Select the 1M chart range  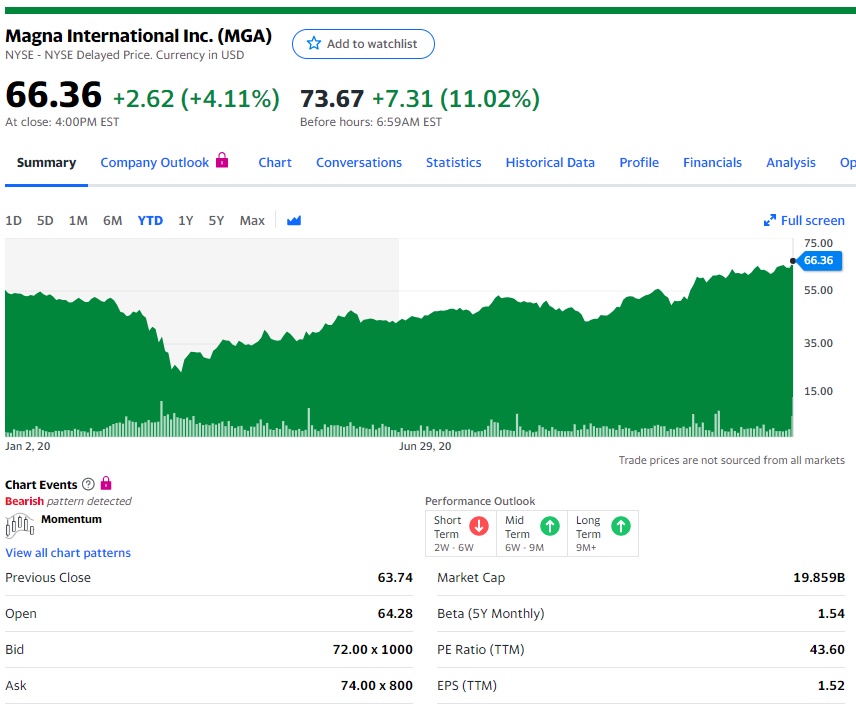pyautogui.click(x=78, y=220)
